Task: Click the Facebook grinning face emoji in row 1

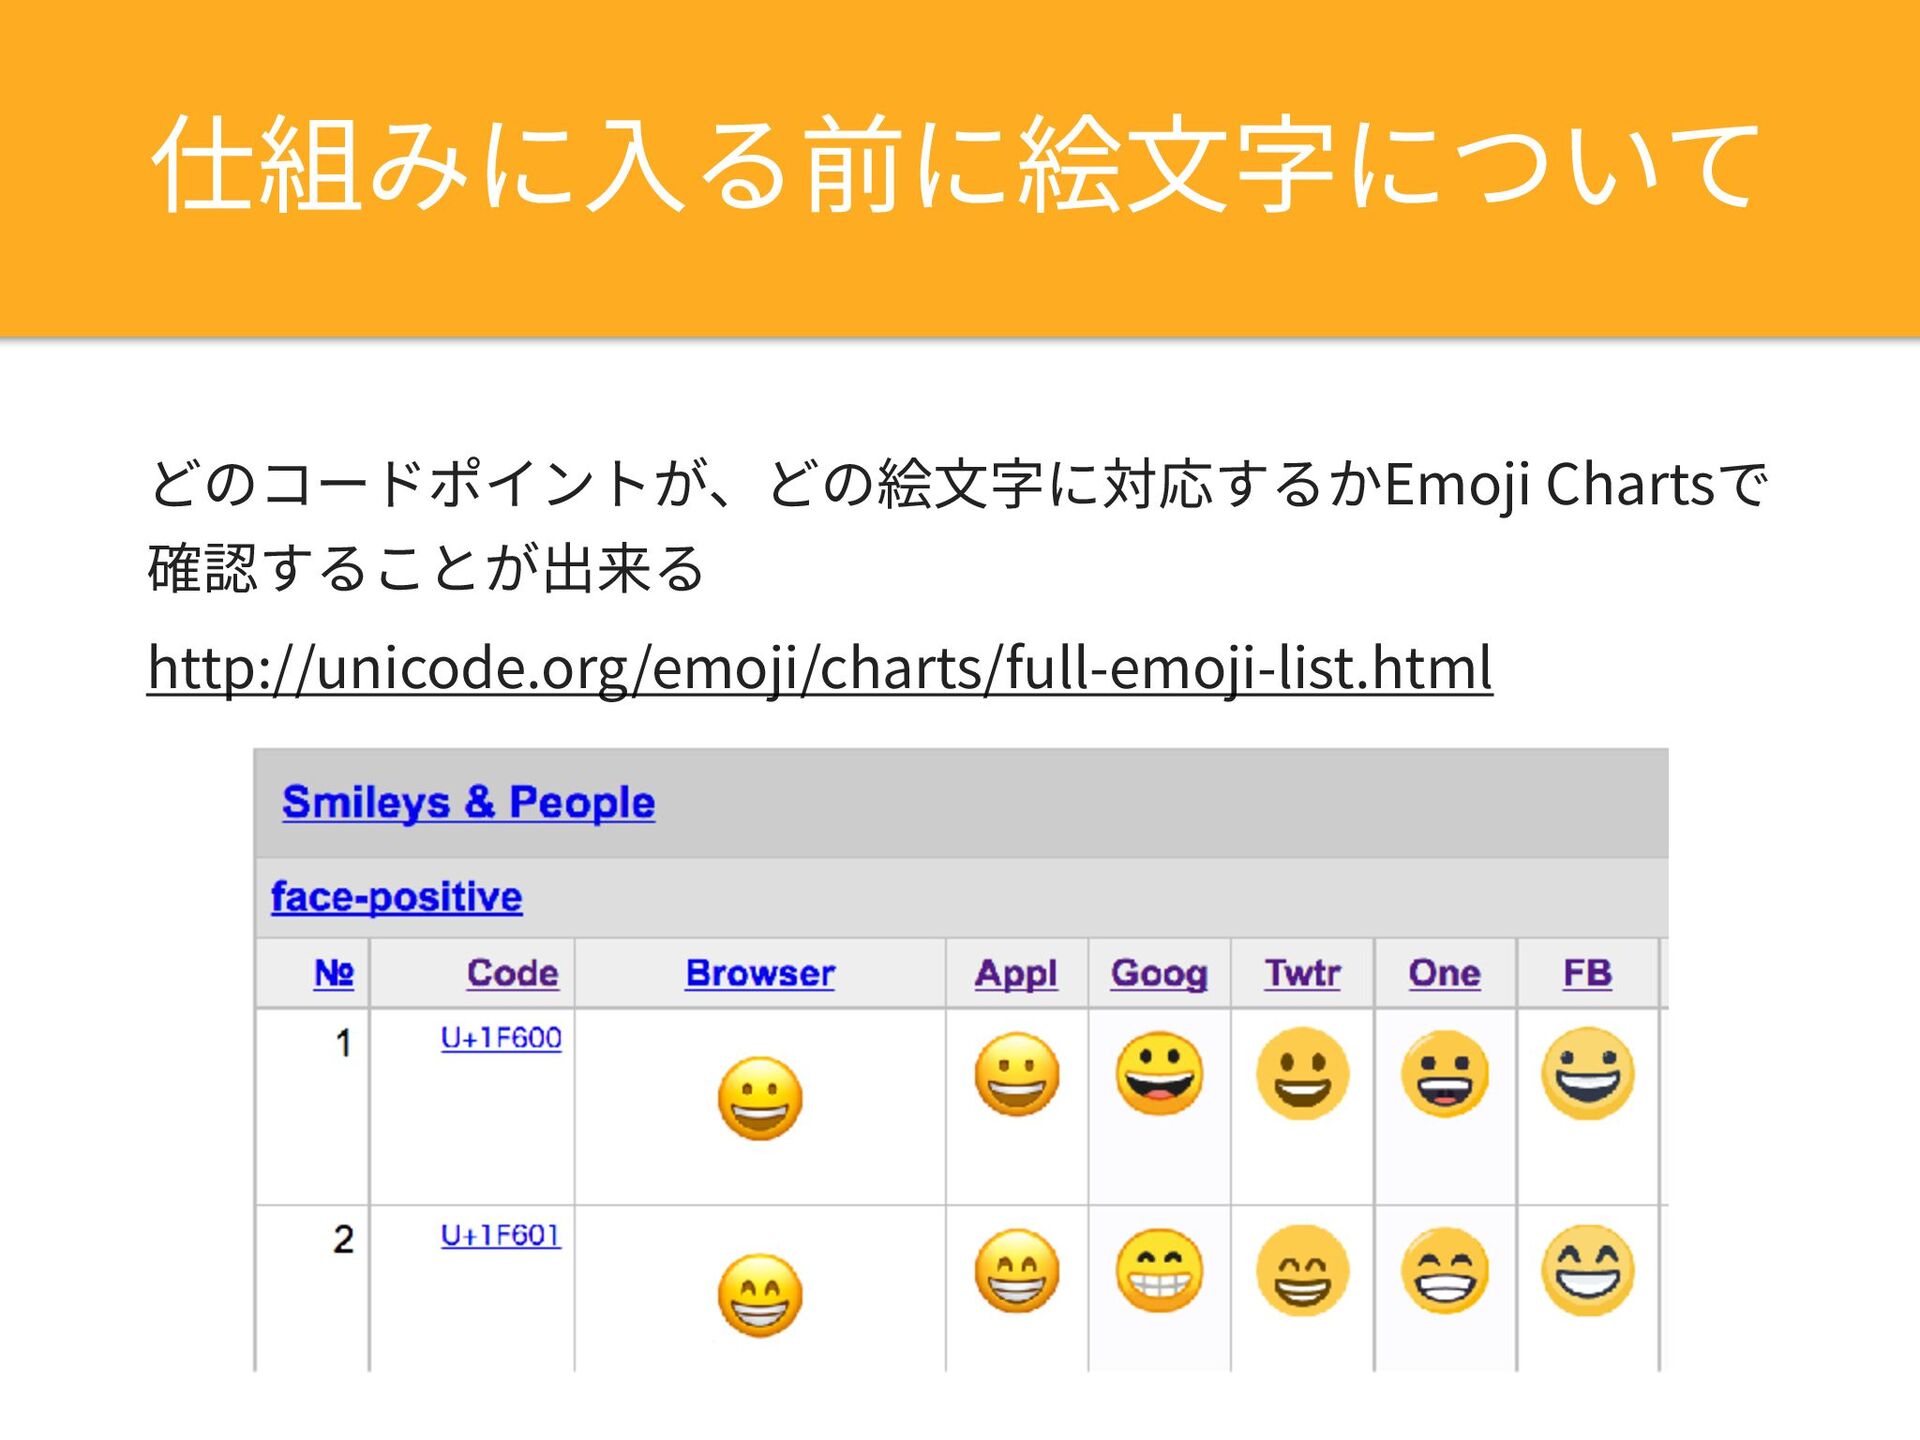Action: point(1587,1073)
